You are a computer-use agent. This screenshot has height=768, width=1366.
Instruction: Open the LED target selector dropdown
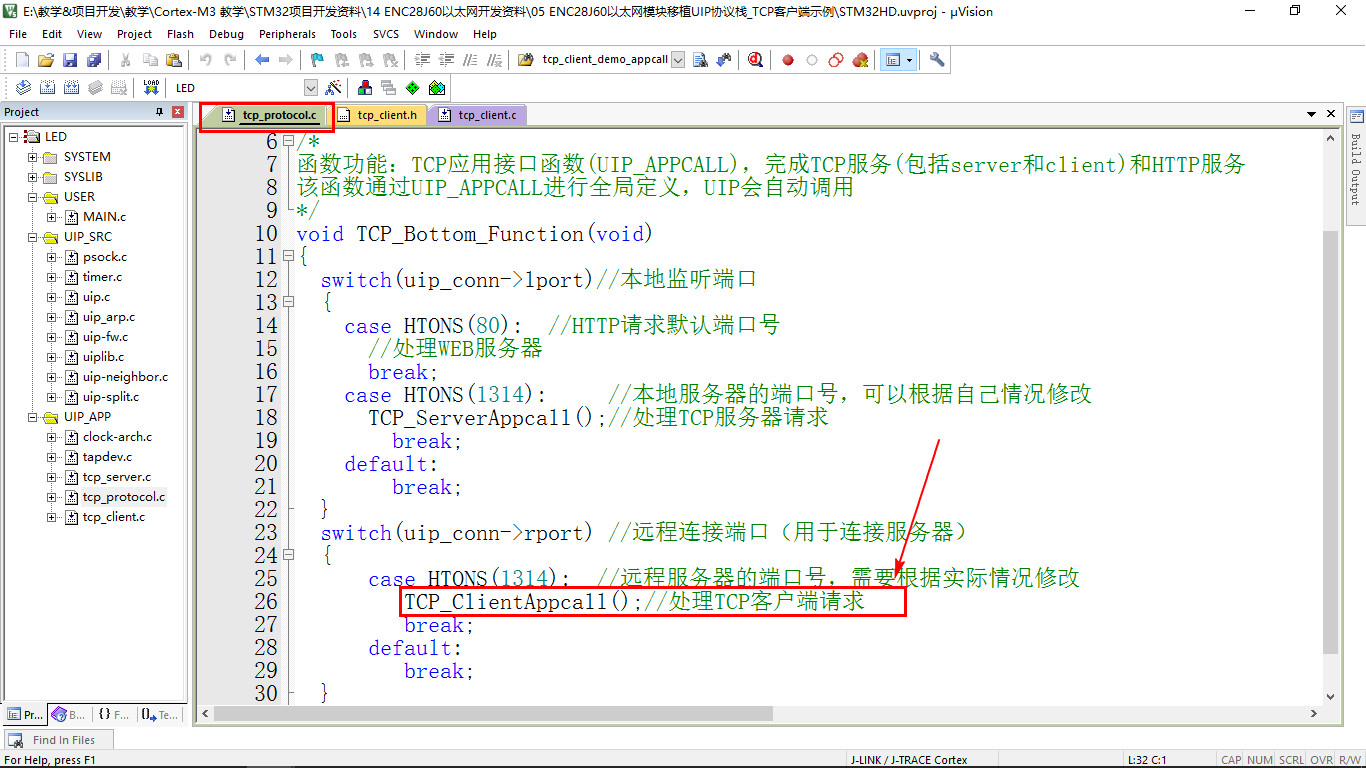[x=310, y=87]
